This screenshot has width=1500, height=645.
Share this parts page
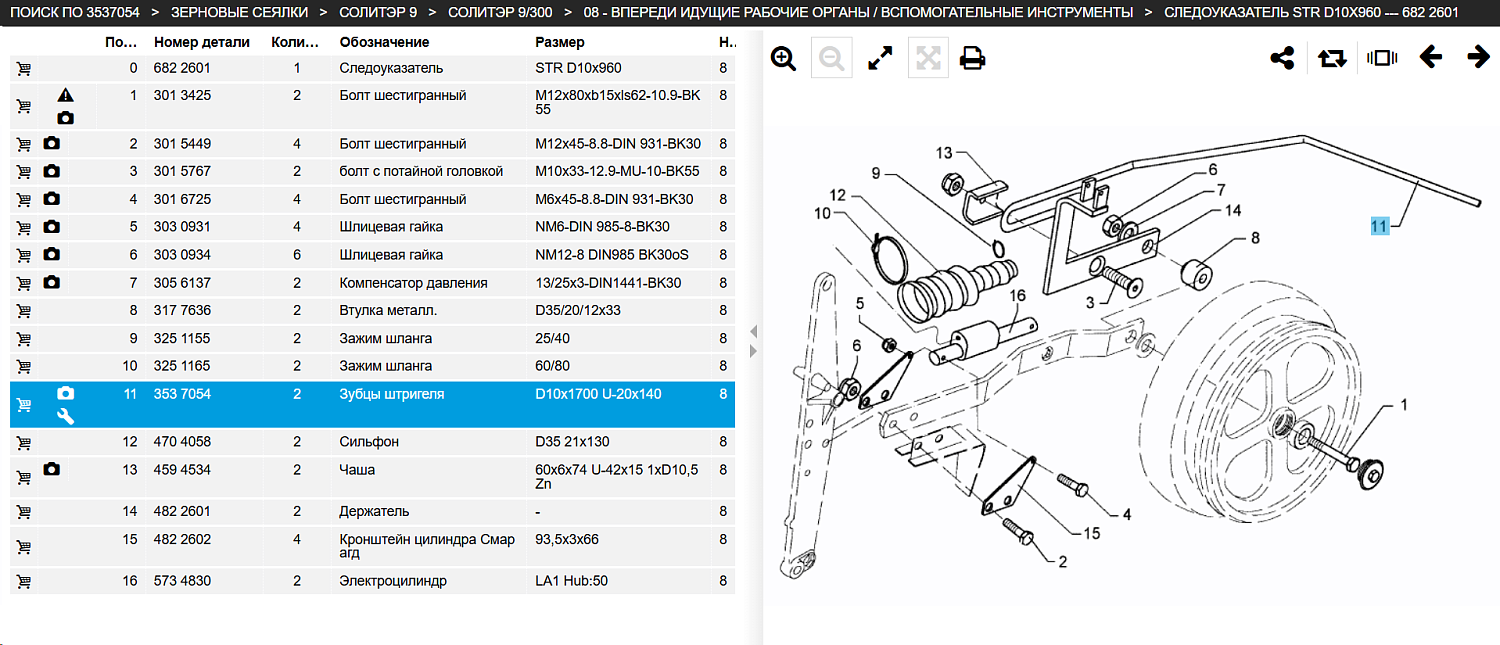point(1283,58)
